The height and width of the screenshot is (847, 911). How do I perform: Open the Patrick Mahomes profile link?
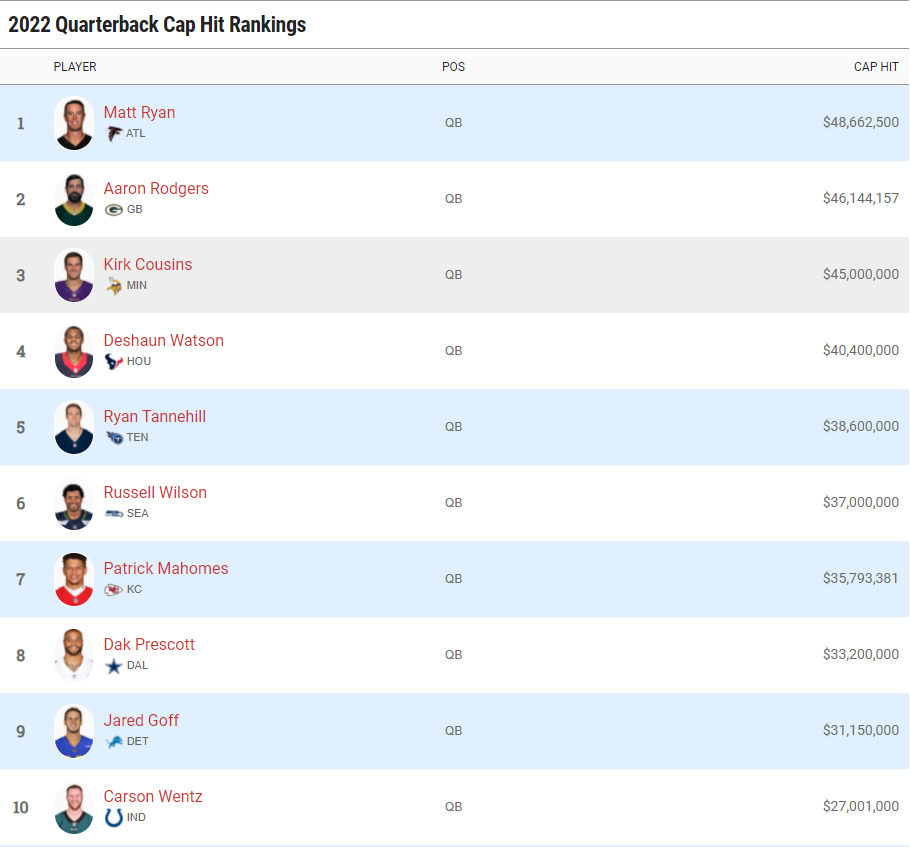(x=166, y=569)
